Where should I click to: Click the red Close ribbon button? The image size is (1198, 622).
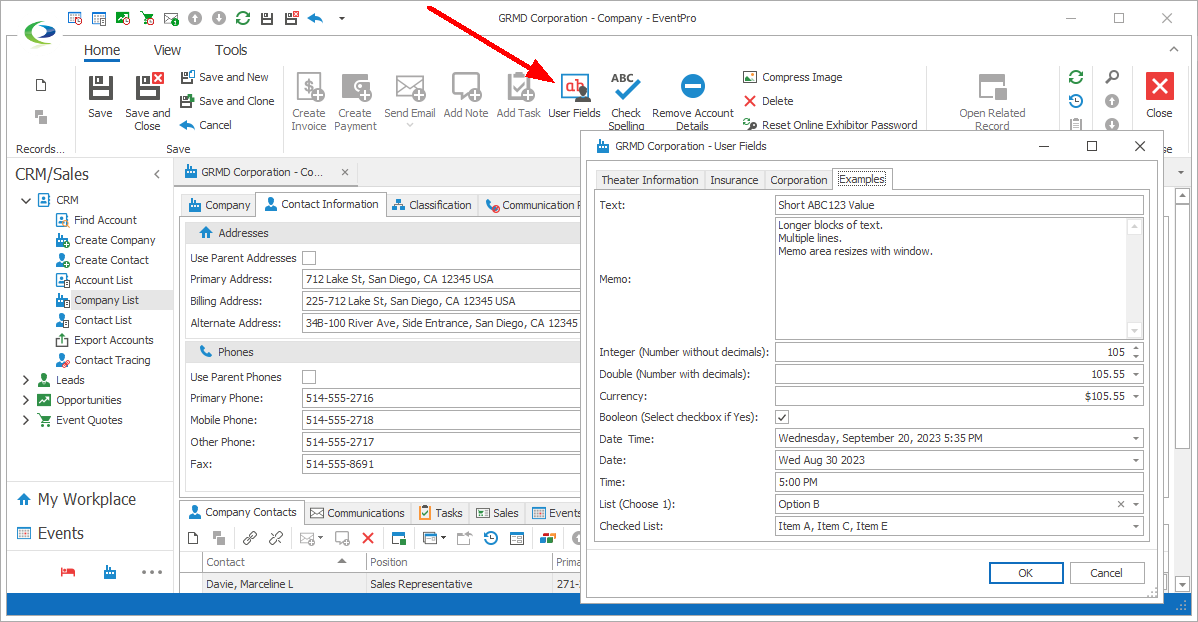1159,96
